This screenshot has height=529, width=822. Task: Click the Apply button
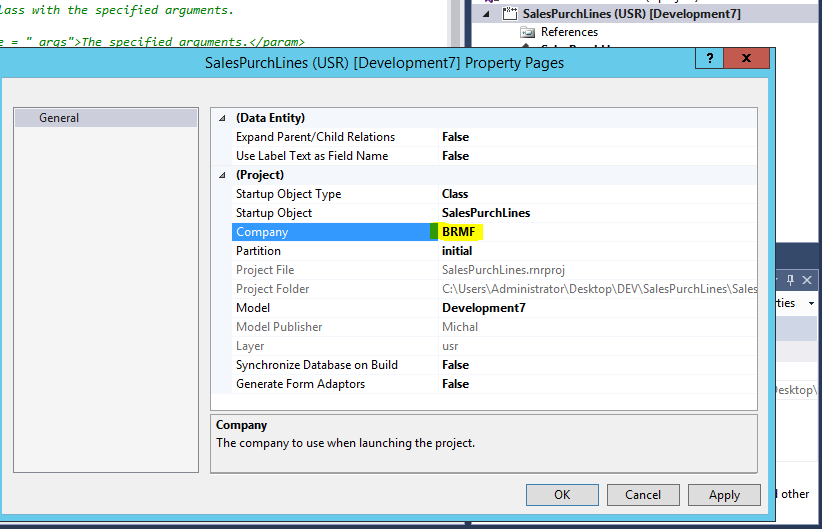(x=724, y=495)
